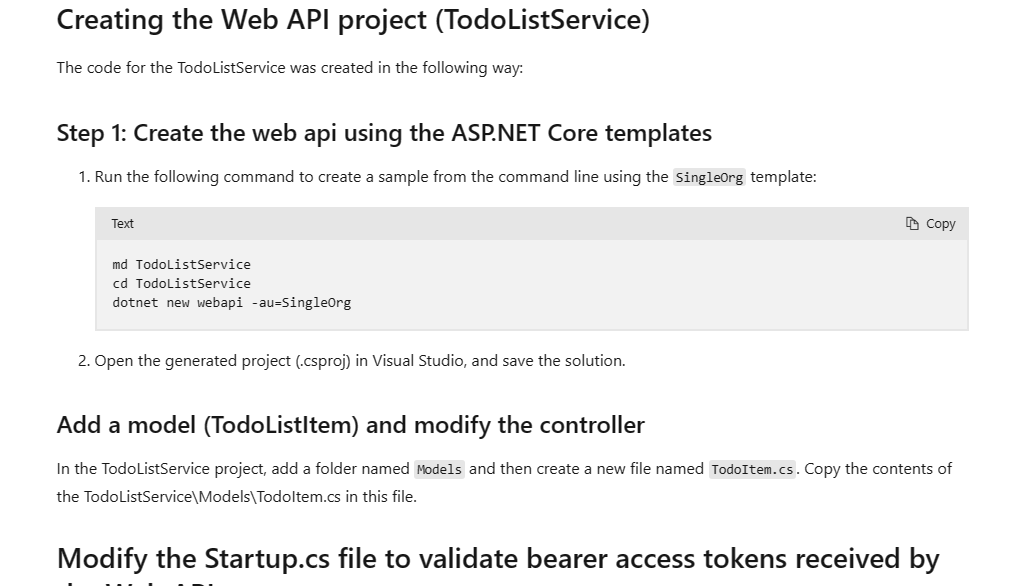Click the dotnet new webapi command line
Screen dimensions: 1014x586
[x=232, y=302]
